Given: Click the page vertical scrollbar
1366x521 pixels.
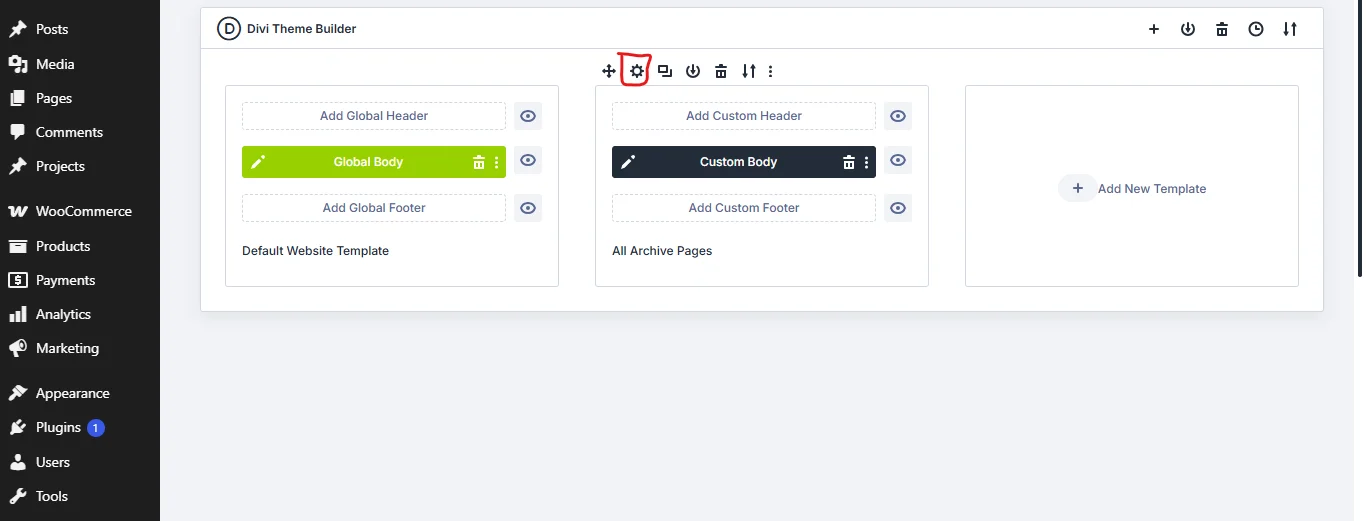Looking at the screenshot, I should [x=1359, y=138].
